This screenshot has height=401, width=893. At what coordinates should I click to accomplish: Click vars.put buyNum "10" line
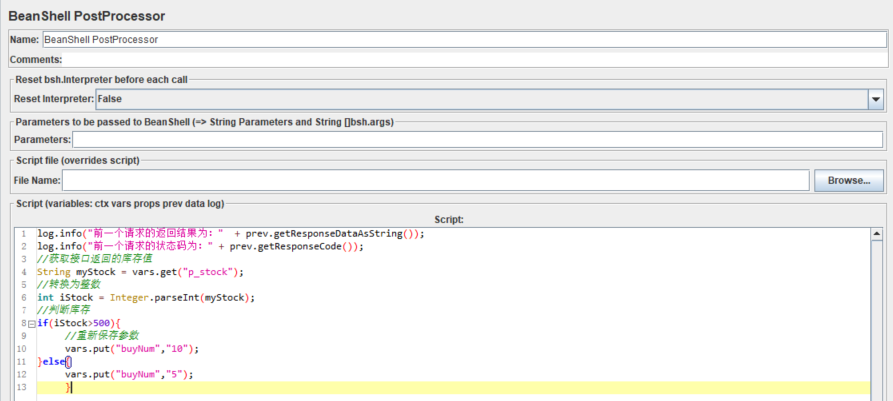click(132, 349)
